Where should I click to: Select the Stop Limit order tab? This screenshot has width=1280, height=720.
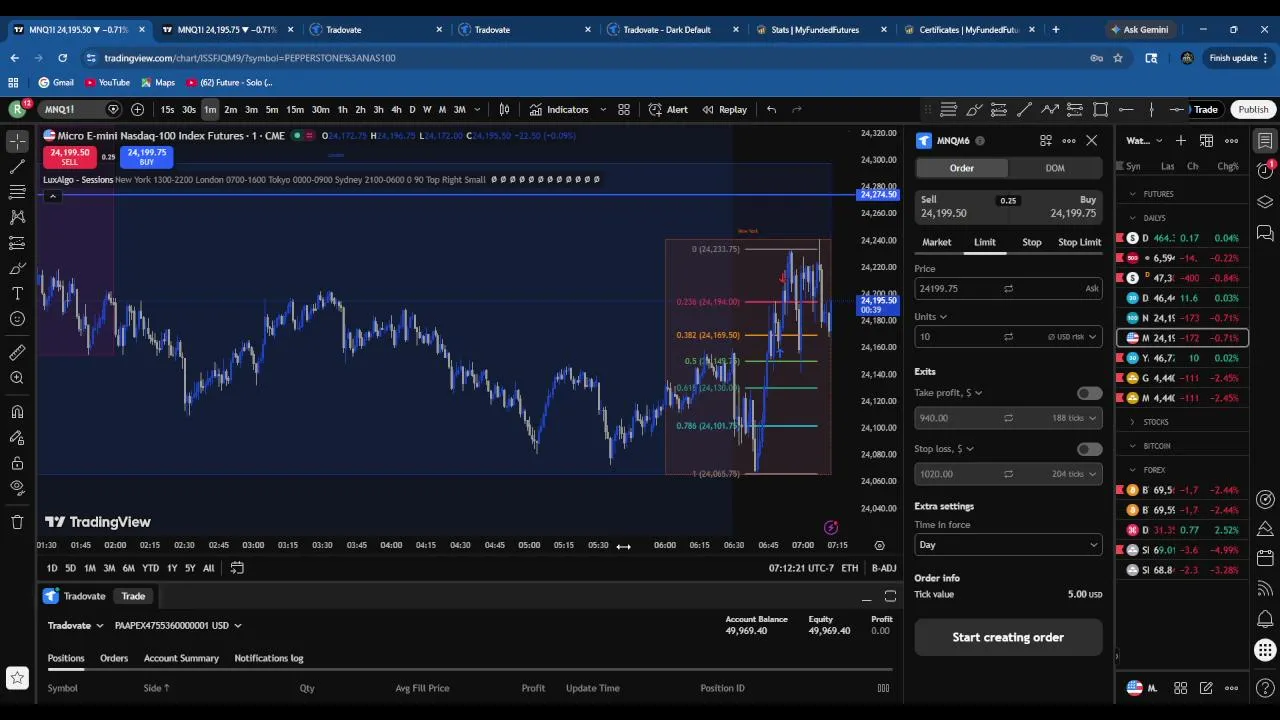[x=1079, y=242]
